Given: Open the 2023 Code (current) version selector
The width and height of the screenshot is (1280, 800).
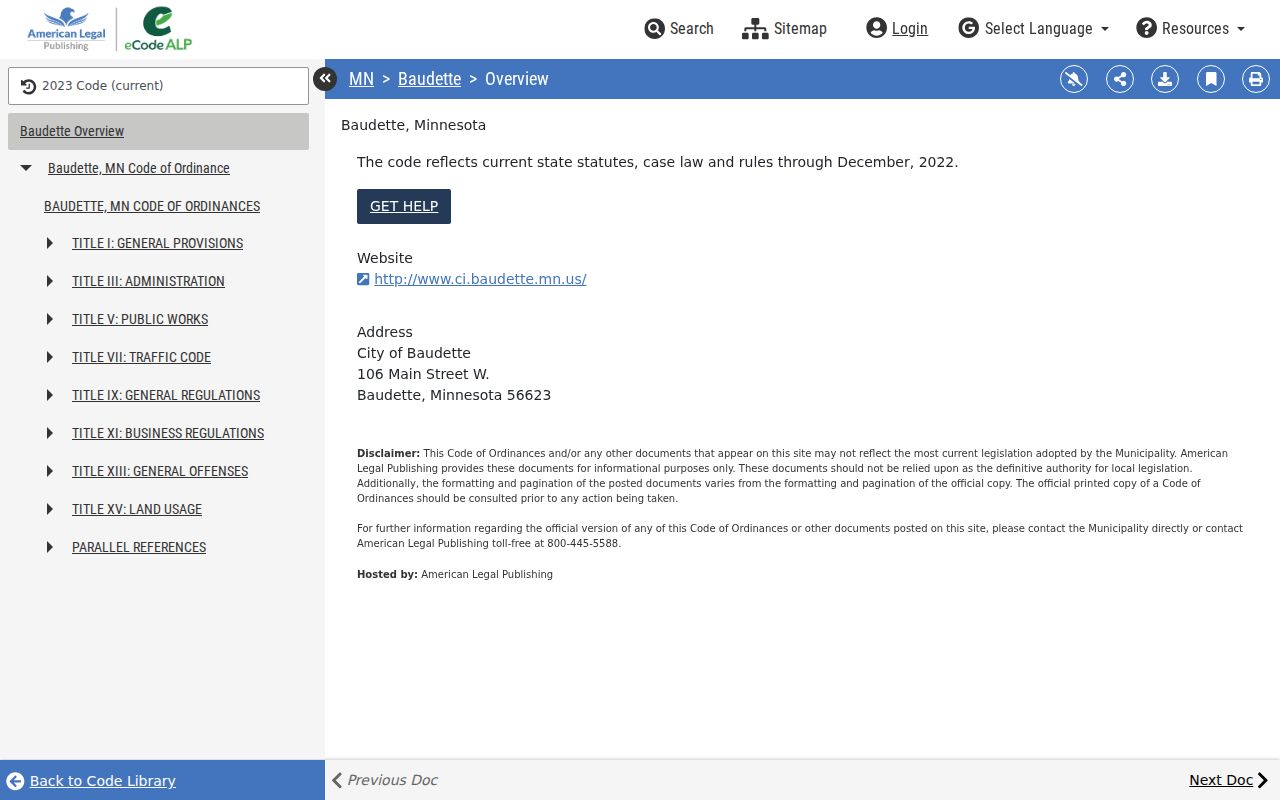Looking at the screenshot, I should [158, 86].
